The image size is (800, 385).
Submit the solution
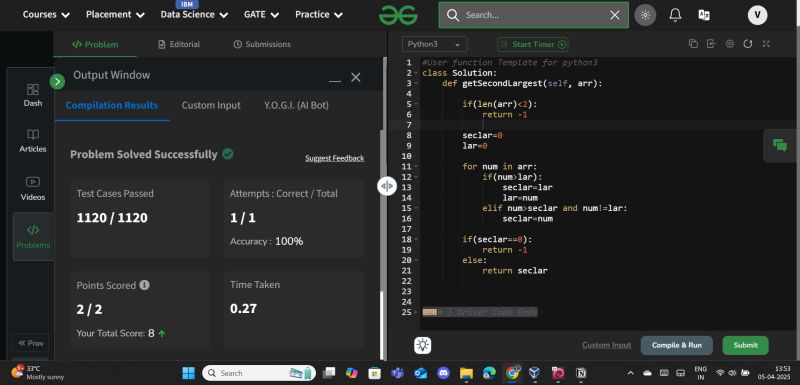click(x=745, y=345)
